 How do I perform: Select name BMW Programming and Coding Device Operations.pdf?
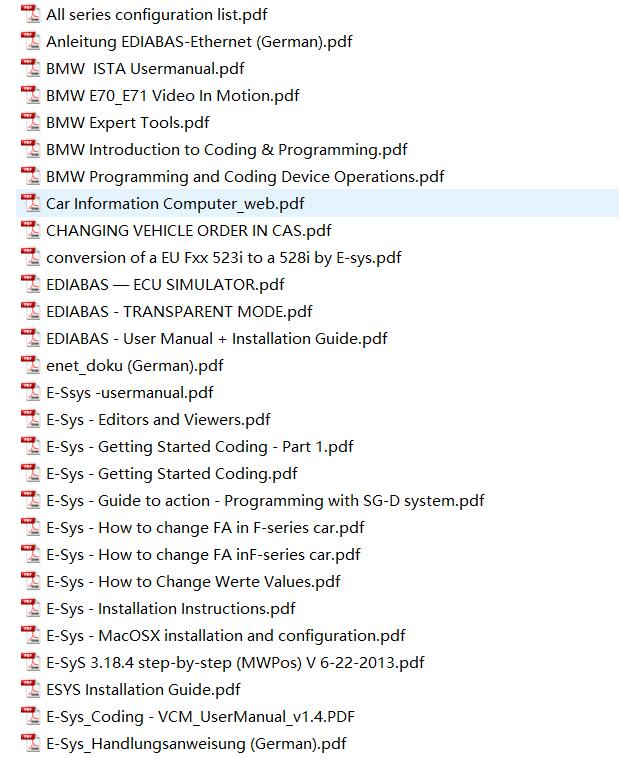tap(245, 177)
